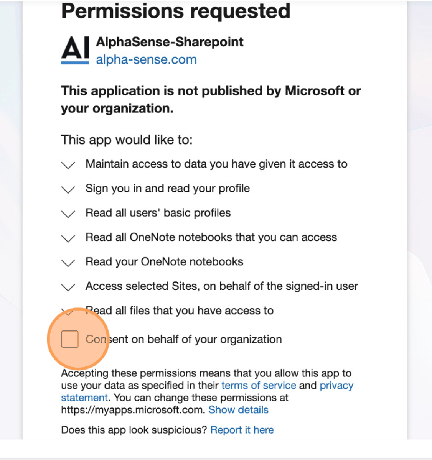The image size is (432, 460).
Task: Open the terms of service link
Action: [259, 385]
